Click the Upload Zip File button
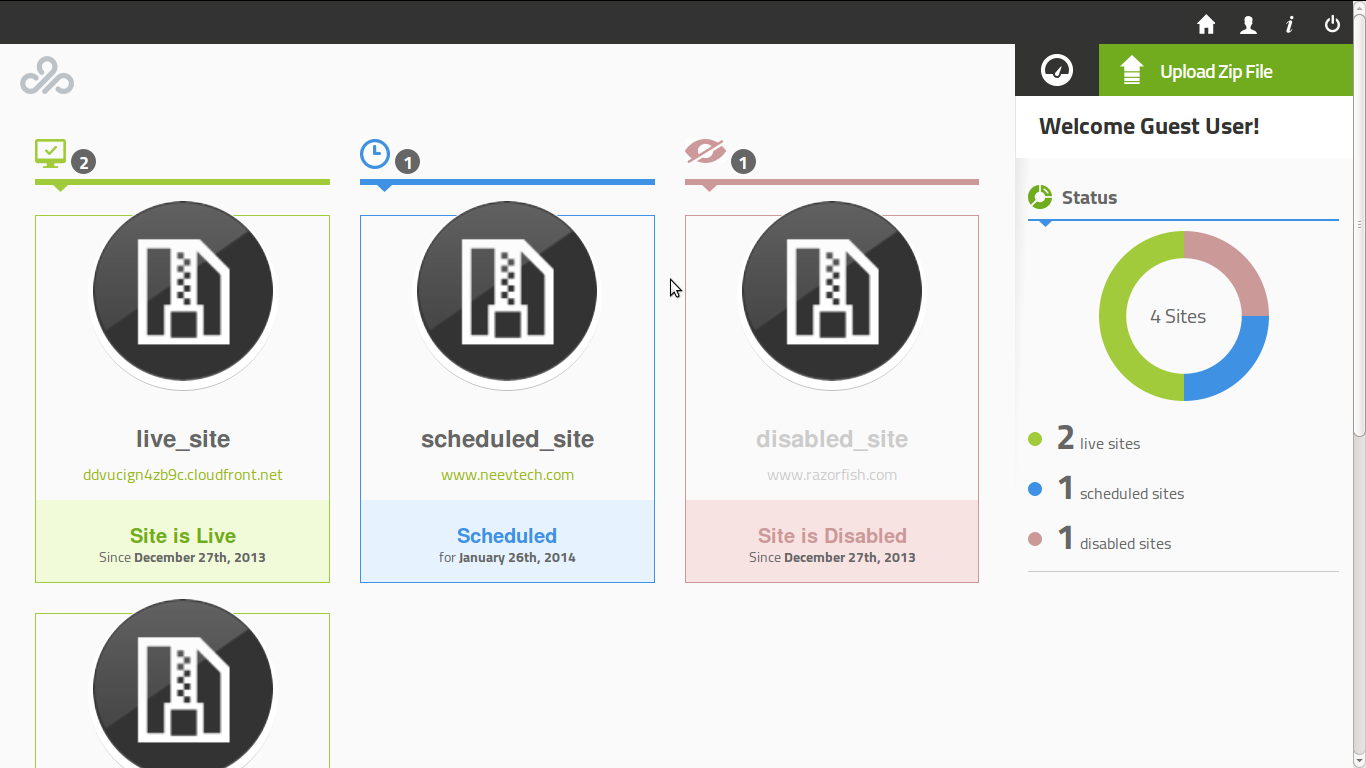The image size is (1366, 768). coord(1226,70)
